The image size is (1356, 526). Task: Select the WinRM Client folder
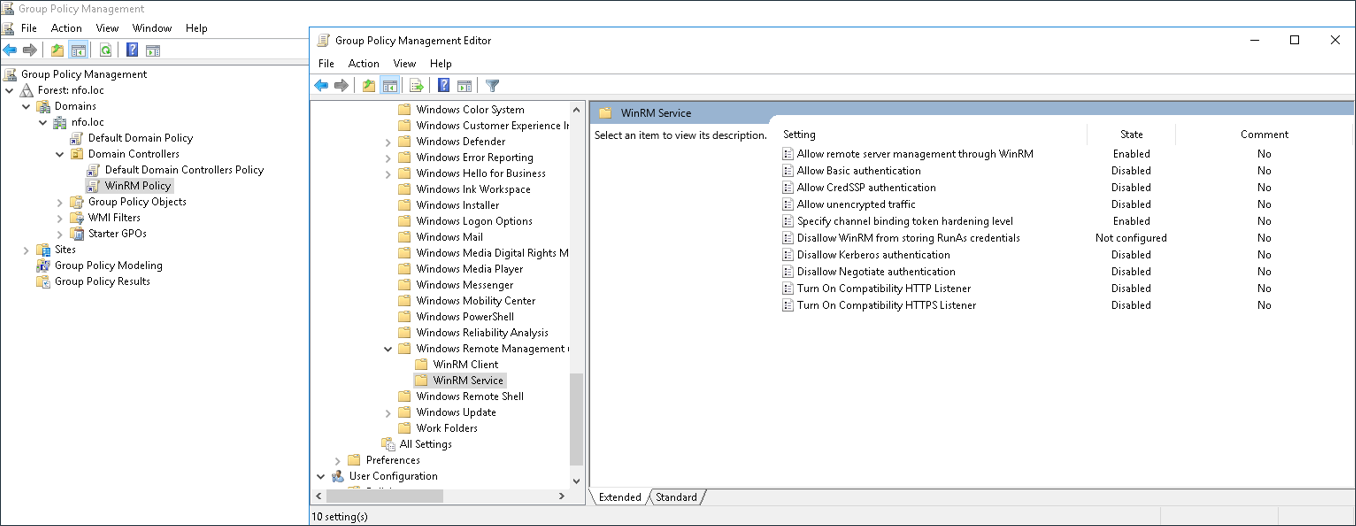465,365
